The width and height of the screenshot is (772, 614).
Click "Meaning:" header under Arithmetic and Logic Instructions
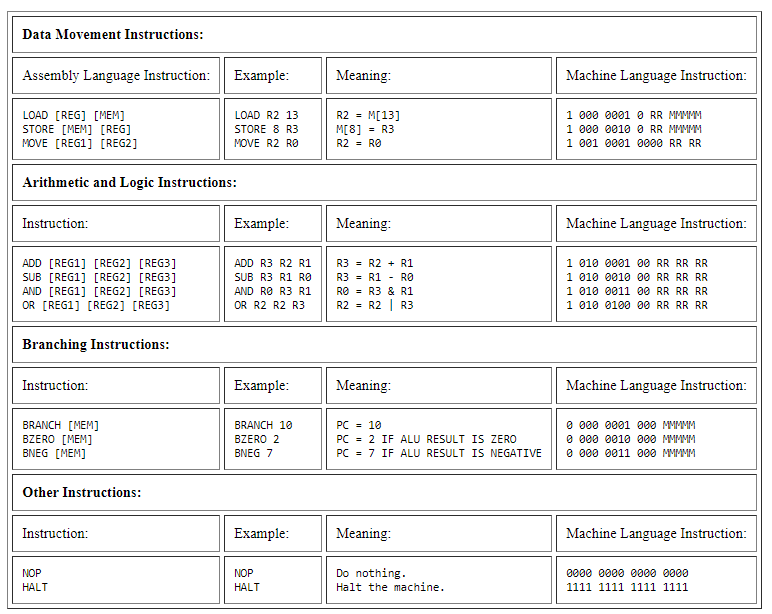point(363,224)
